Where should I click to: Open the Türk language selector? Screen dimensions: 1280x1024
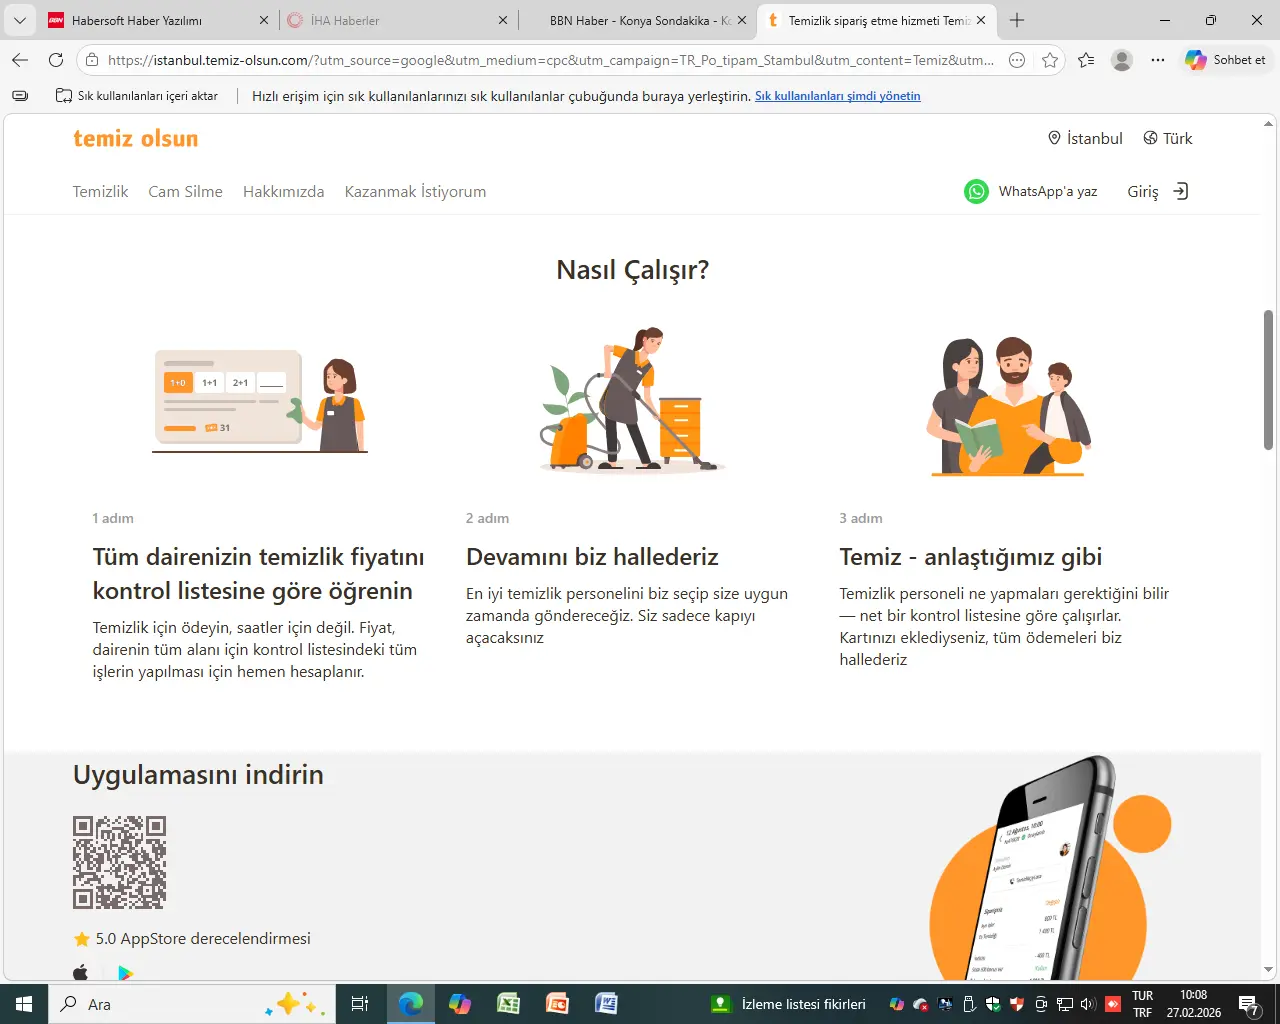tap(1168, 138)
